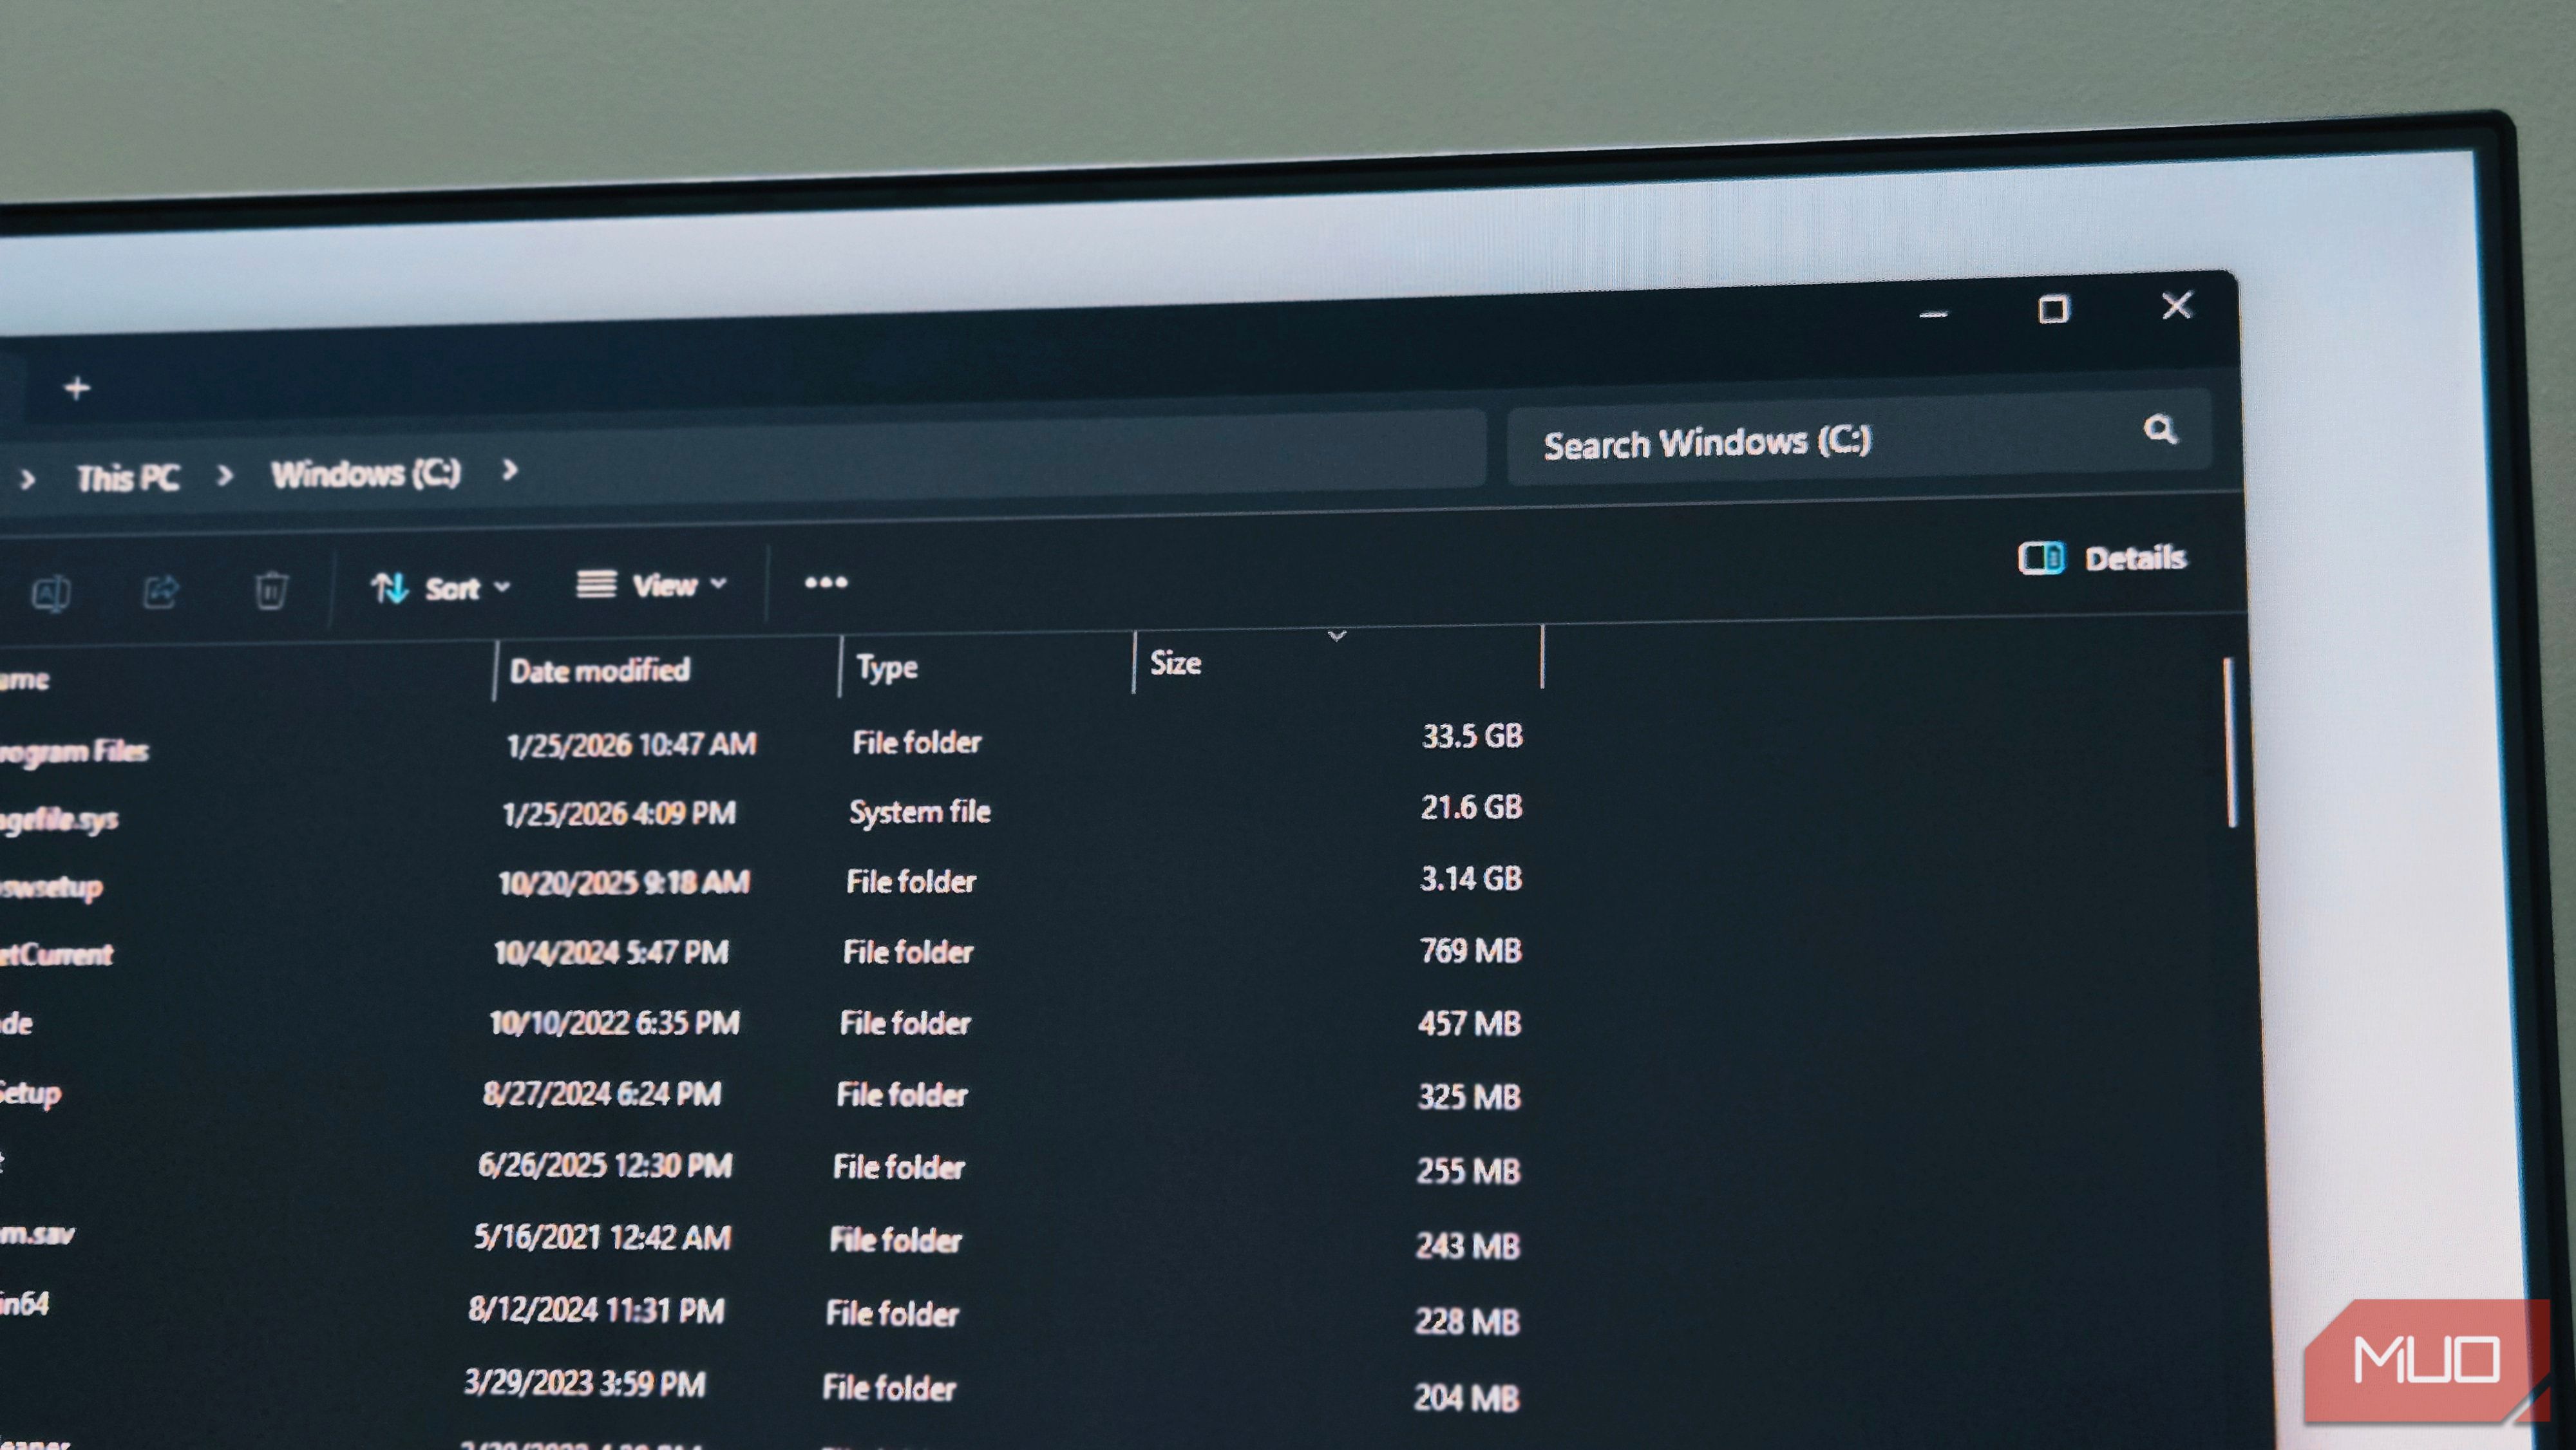The height and width of the screenshot is (1450, 2576).
Task: Select the 33.5 GB size cell
Action: tap(1472, 736)
